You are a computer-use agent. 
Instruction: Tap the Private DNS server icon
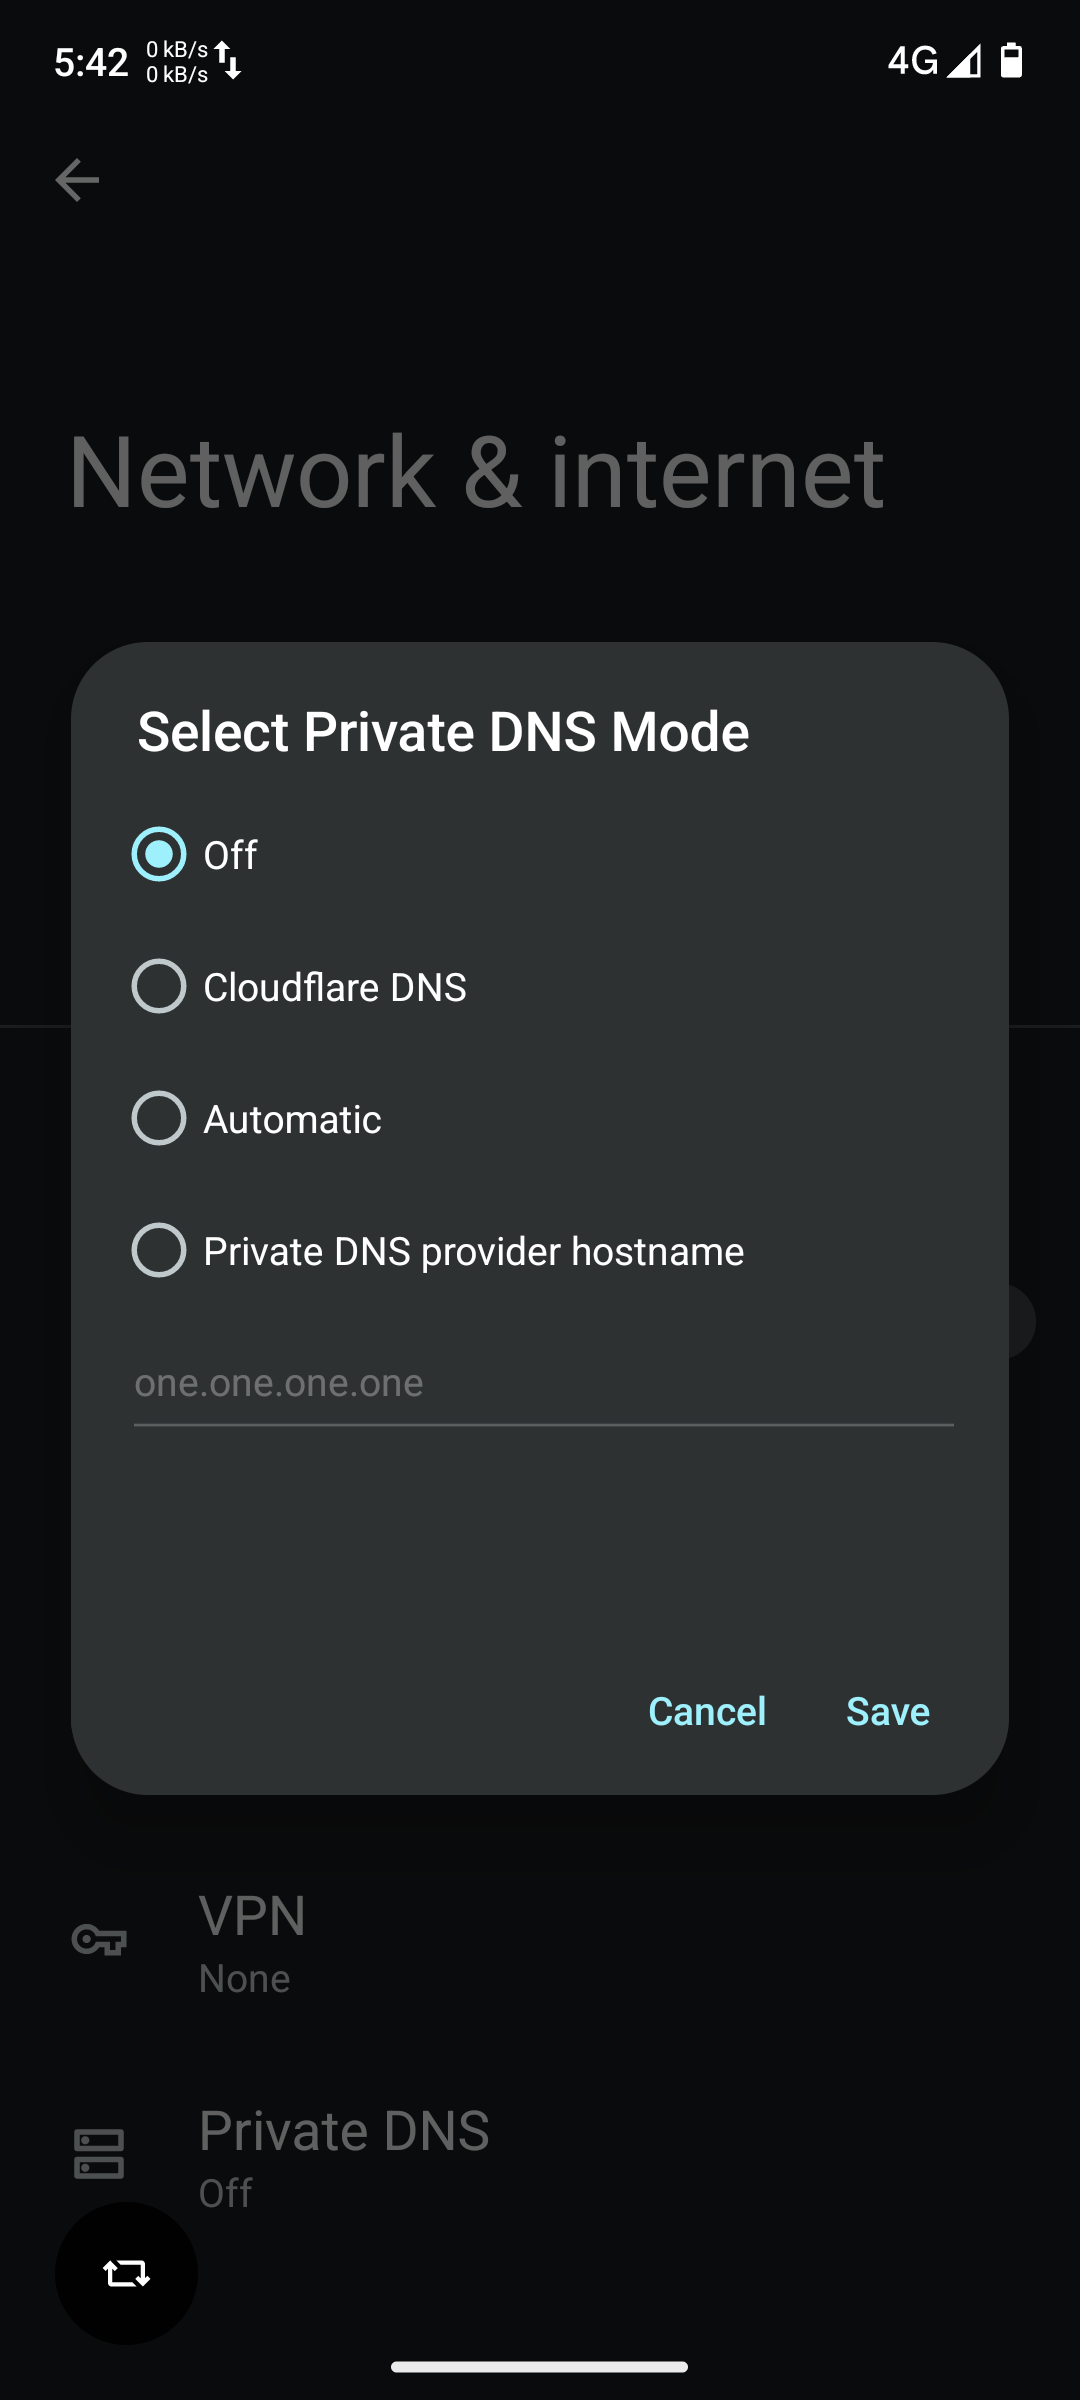click(99, 2153)
